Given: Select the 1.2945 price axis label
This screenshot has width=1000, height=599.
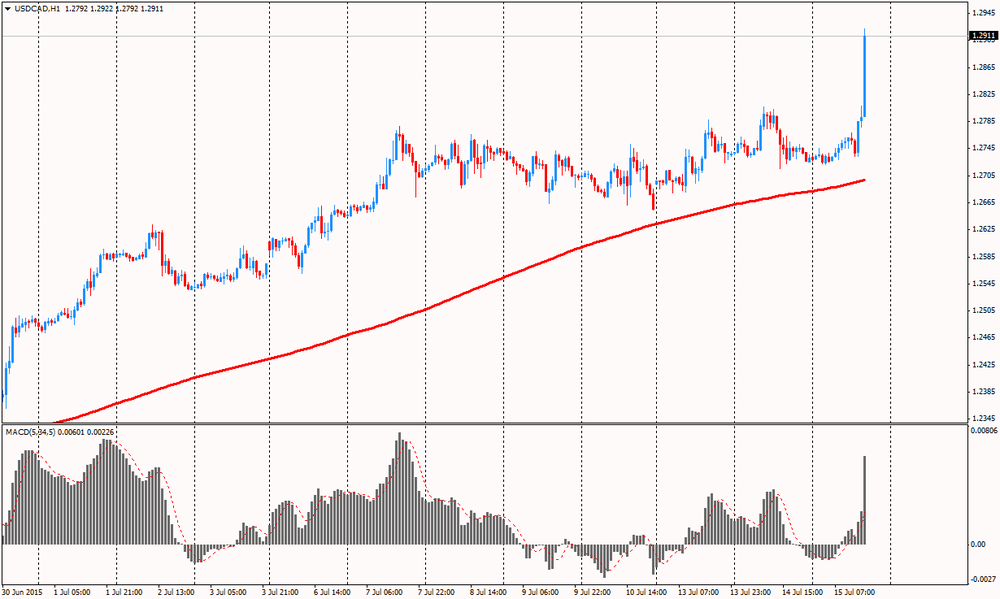Looking at the screenshot, I should tap(984, 13).
